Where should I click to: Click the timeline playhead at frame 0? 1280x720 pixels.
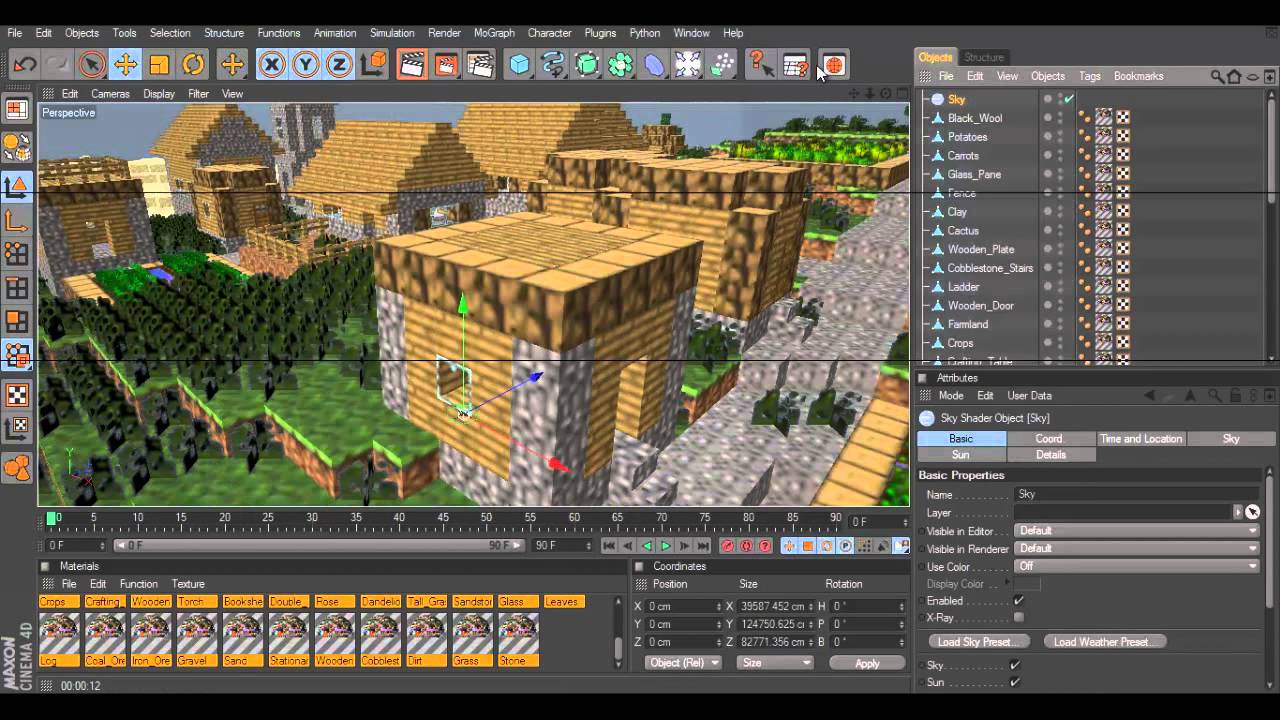point(52,518)
